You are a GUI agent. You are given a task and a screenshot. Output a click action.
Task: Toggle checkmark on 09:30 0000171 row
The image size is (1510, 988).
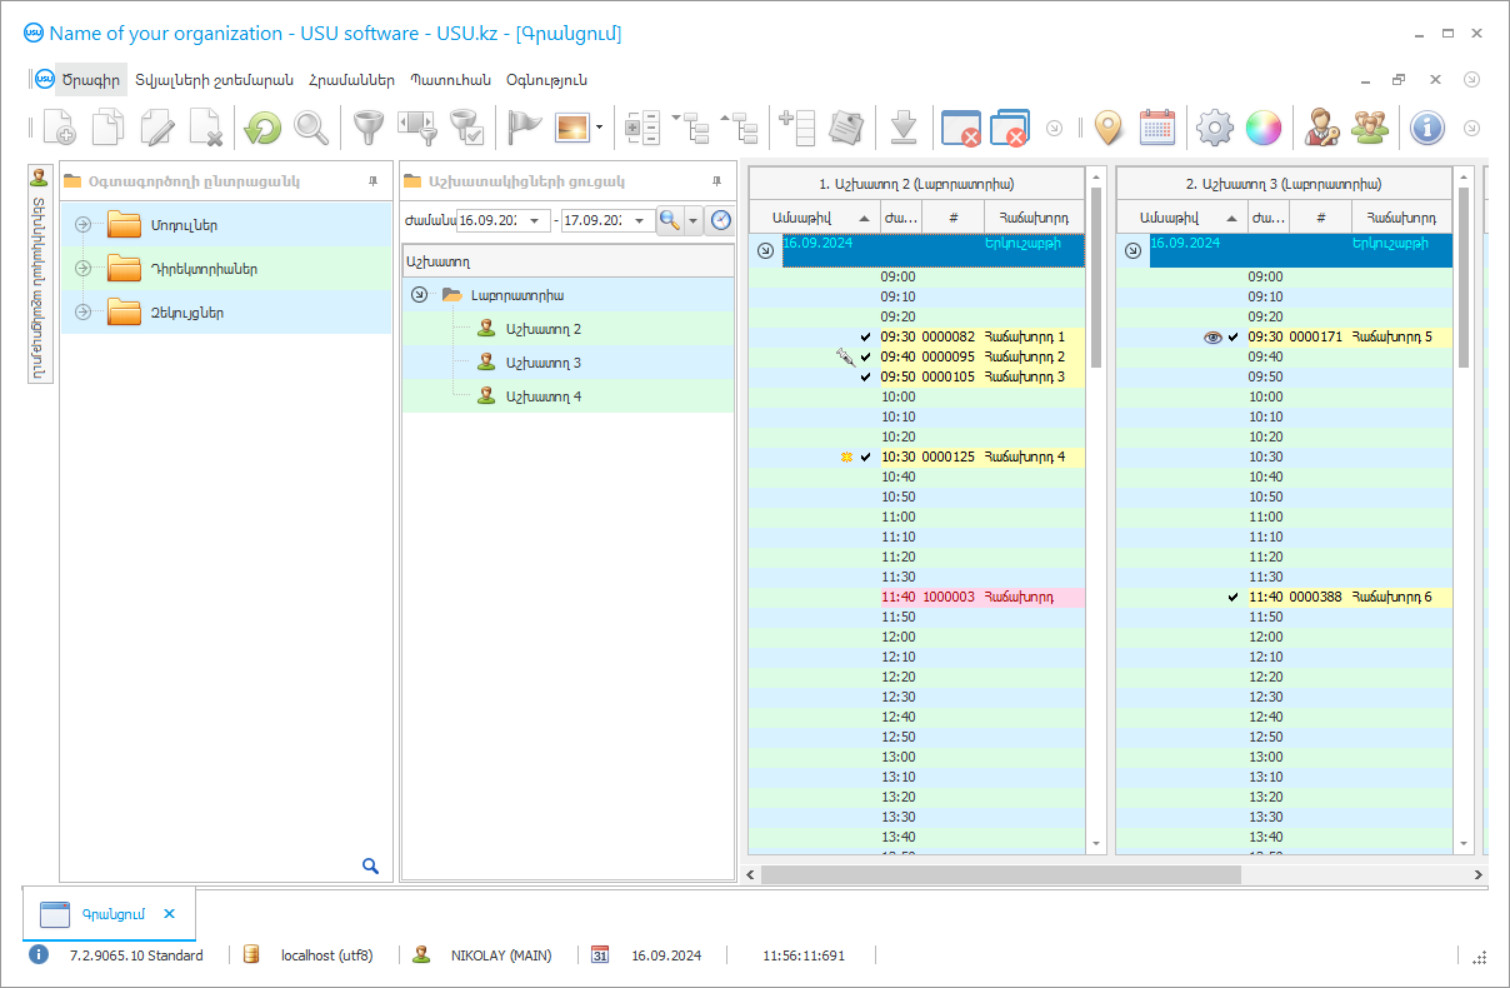(x=1233, y=337)
